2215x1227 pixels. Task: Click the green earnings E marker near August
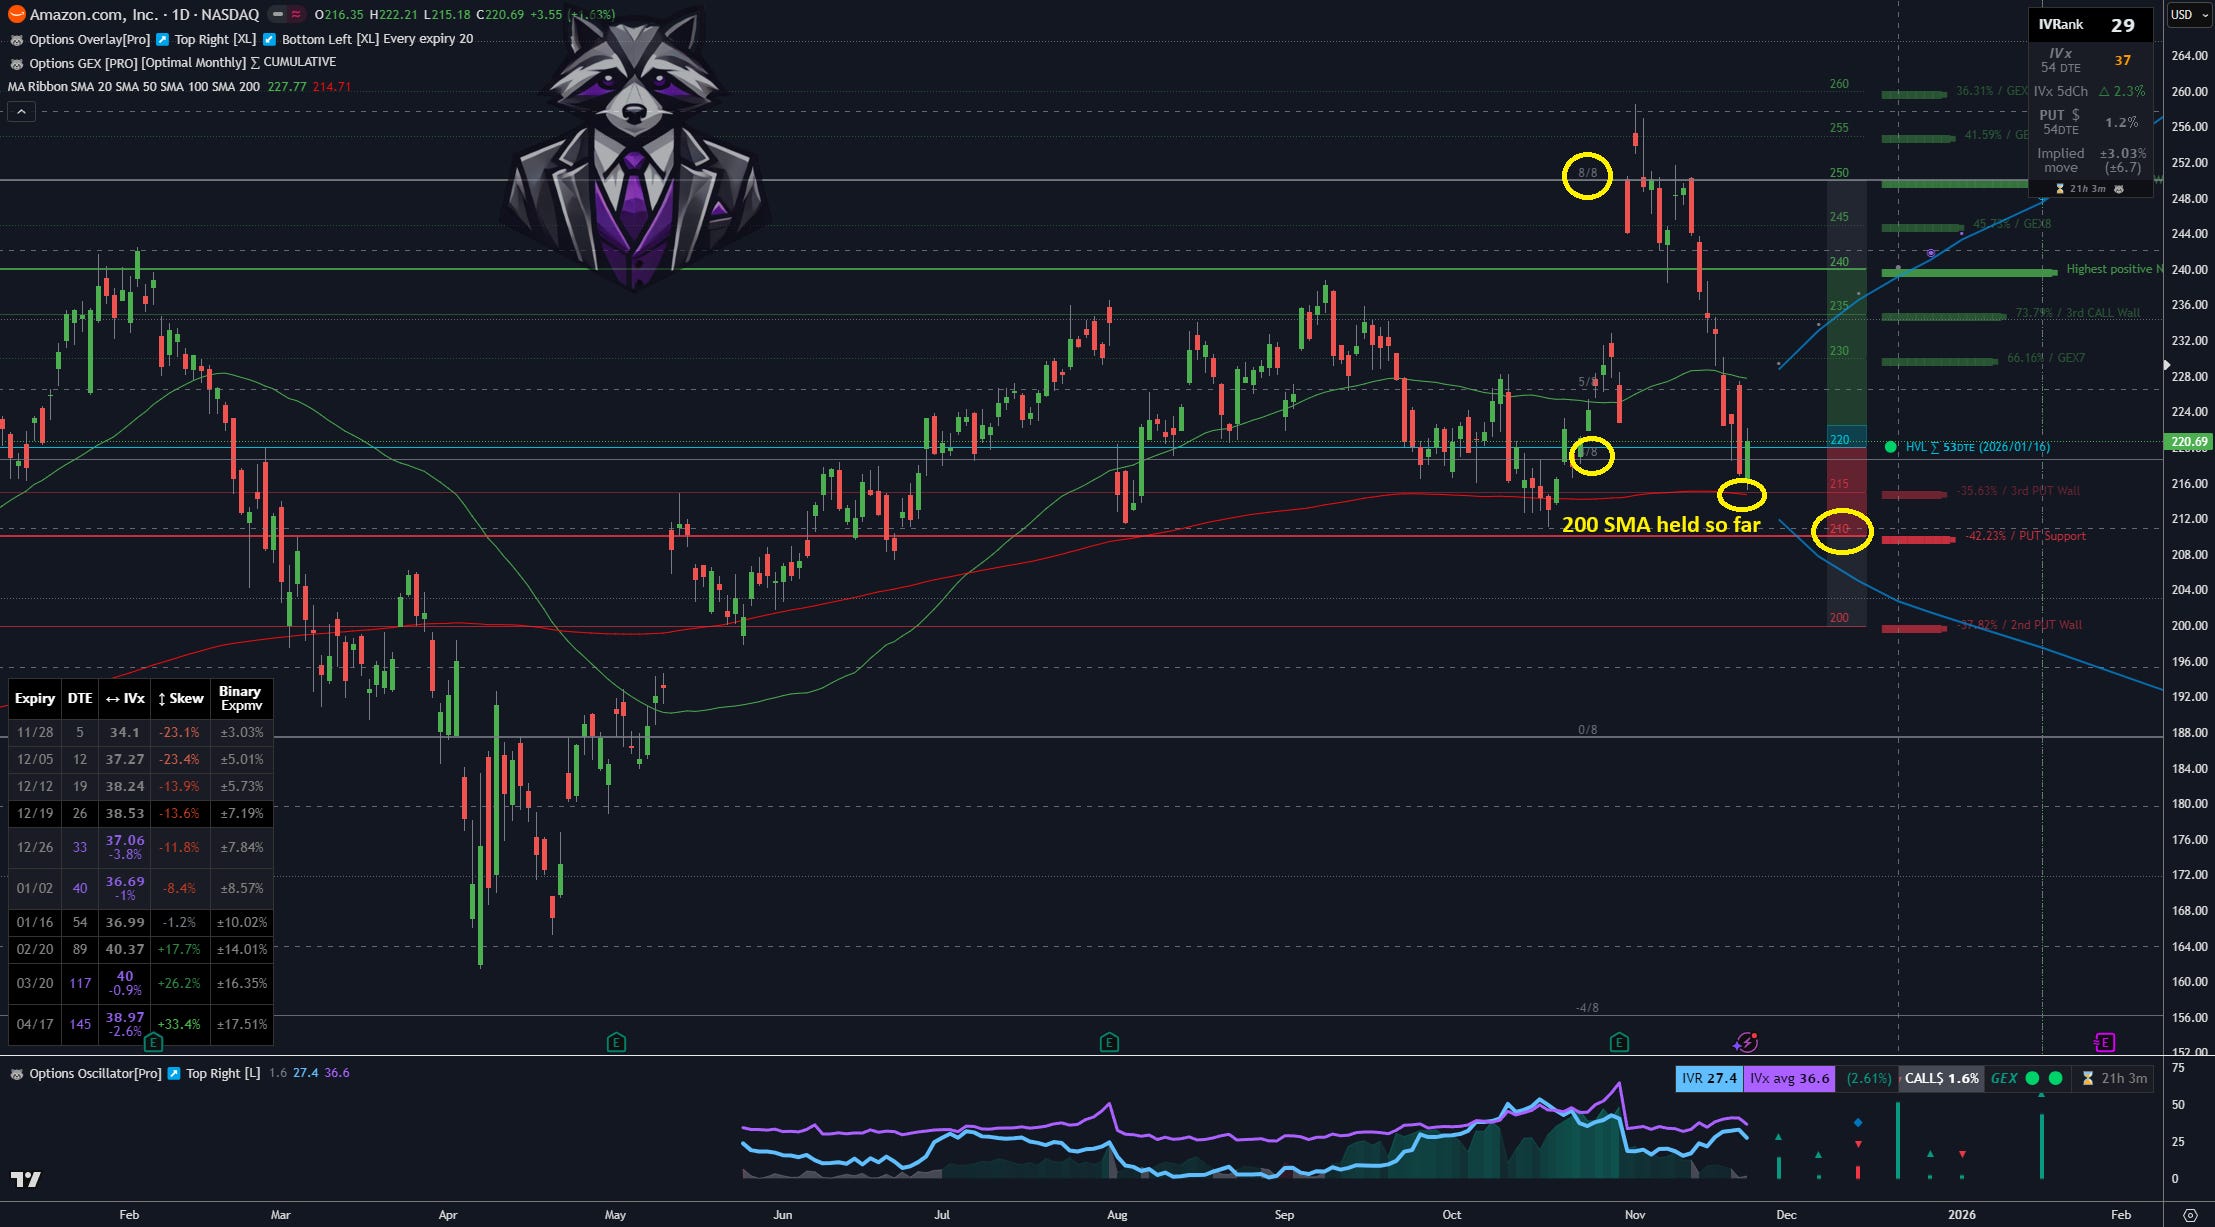tap(1108, 1043)
